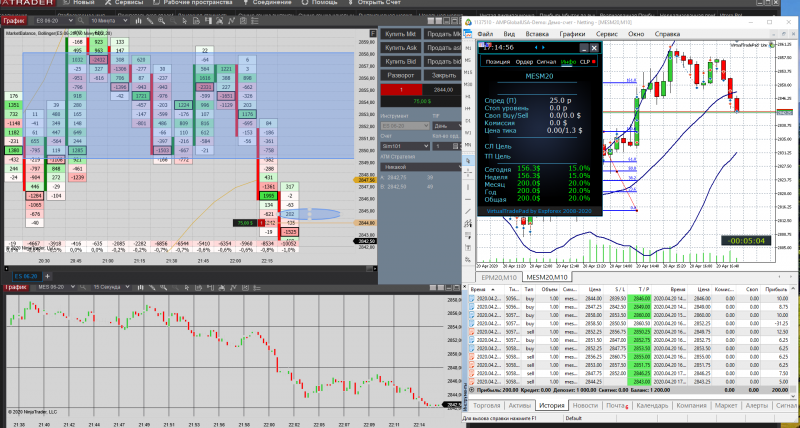Select trendline tool in MetaTrader sidebar
The height and width of the screenshot is (428, 800).
(468, 211)
